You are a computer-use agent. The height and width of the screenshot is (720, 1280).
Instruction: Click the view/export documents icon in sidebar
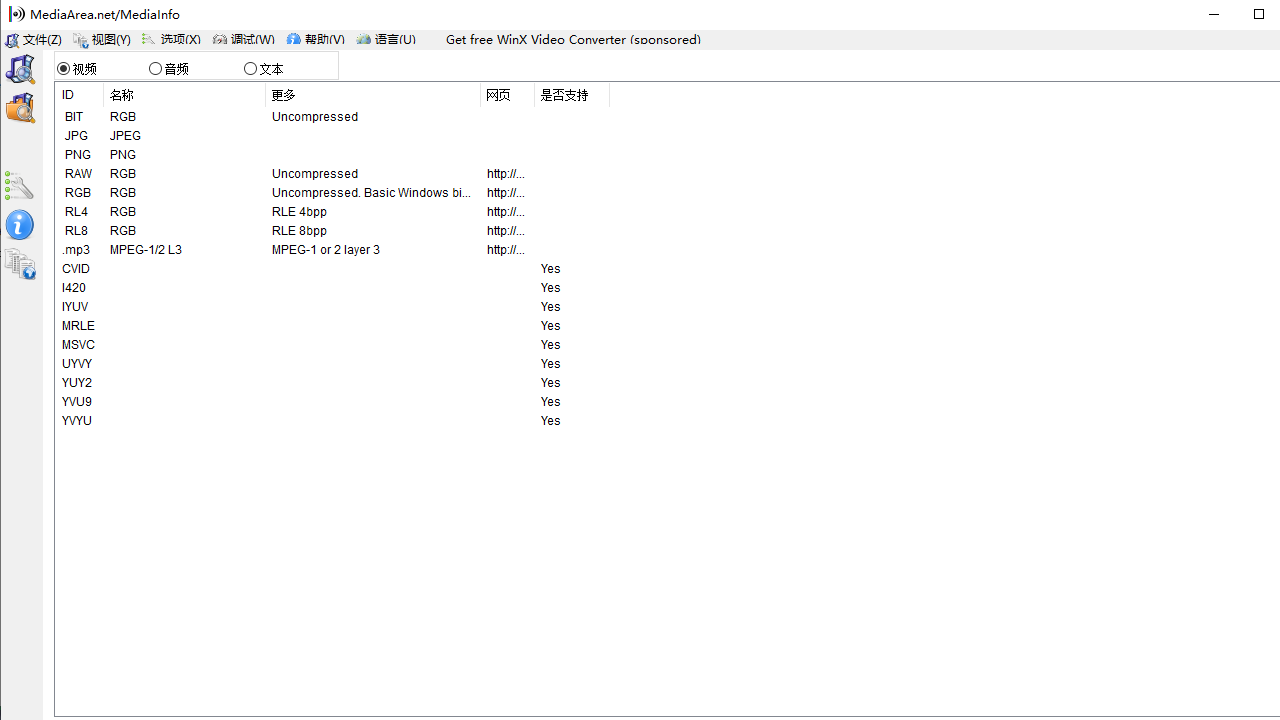20,265
